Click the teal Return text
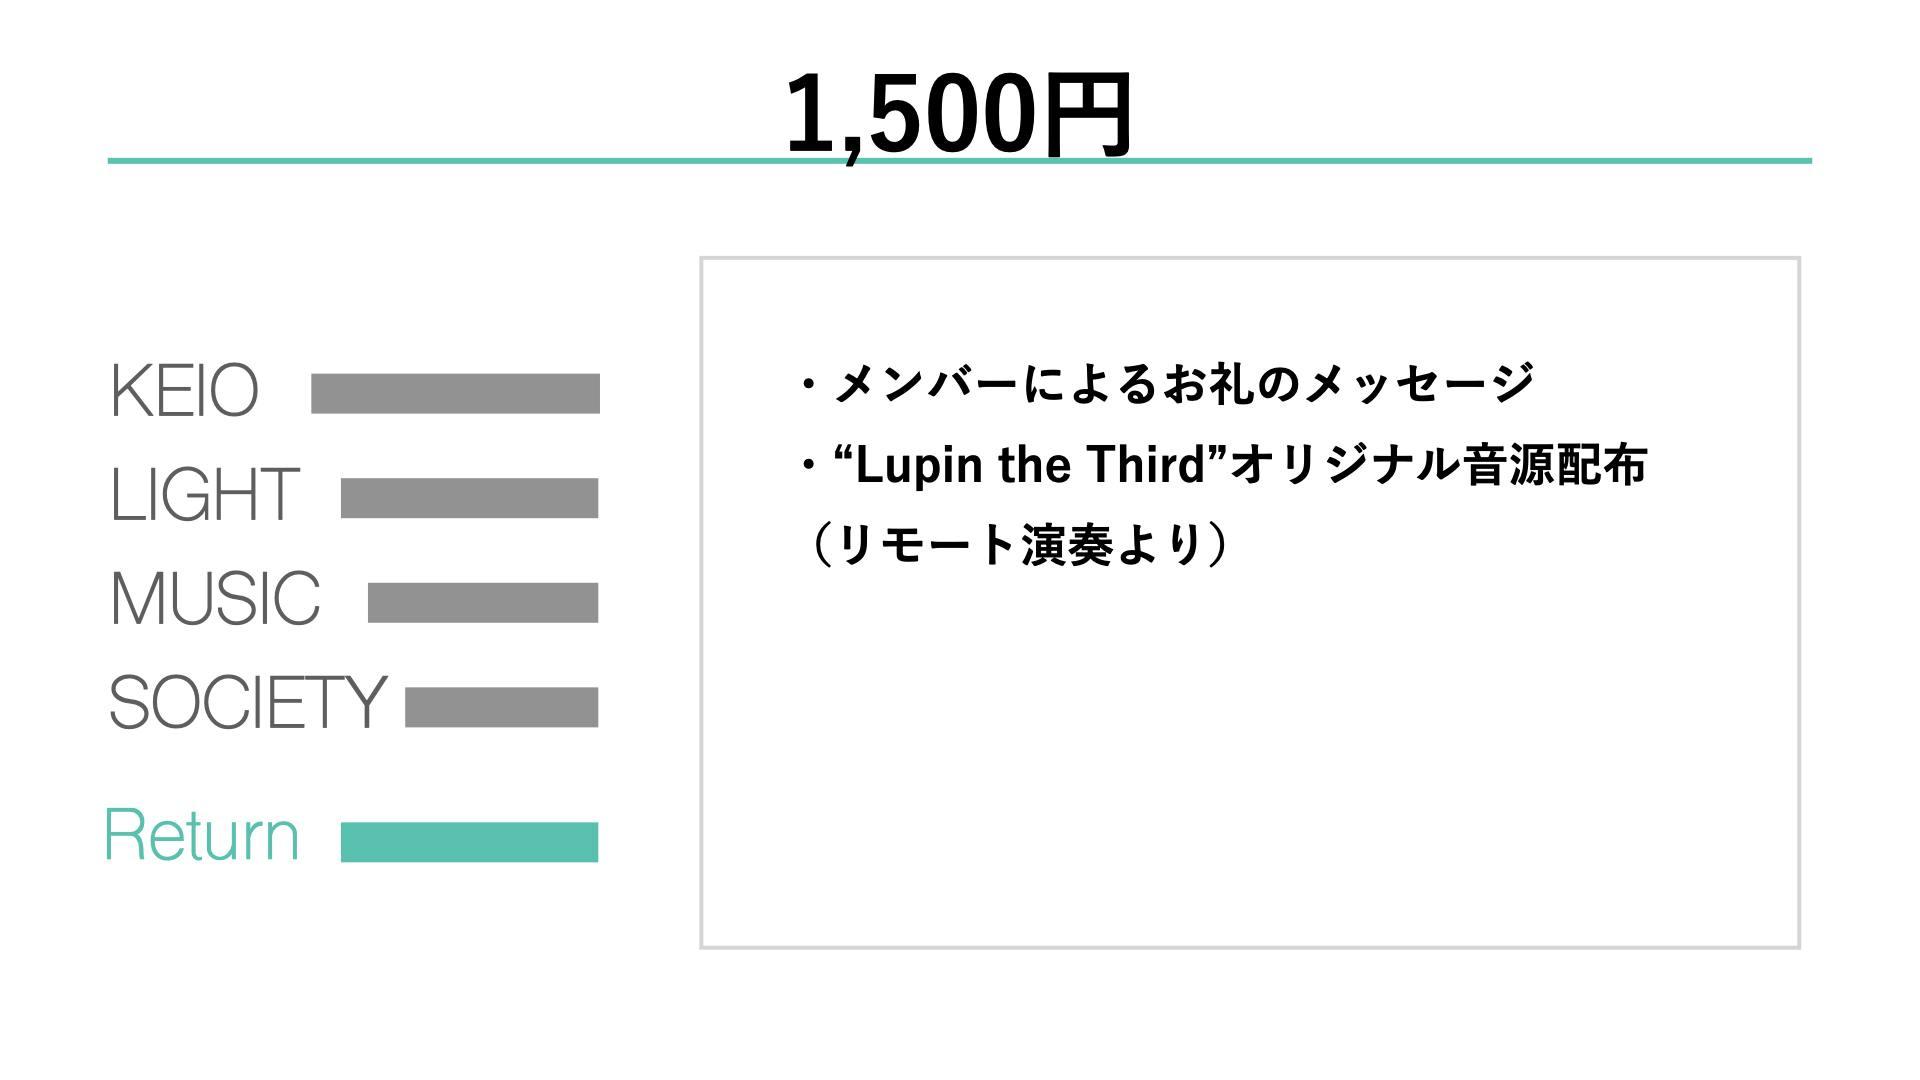Screen dimensions: 1920x1080 (x=202, y=836)
